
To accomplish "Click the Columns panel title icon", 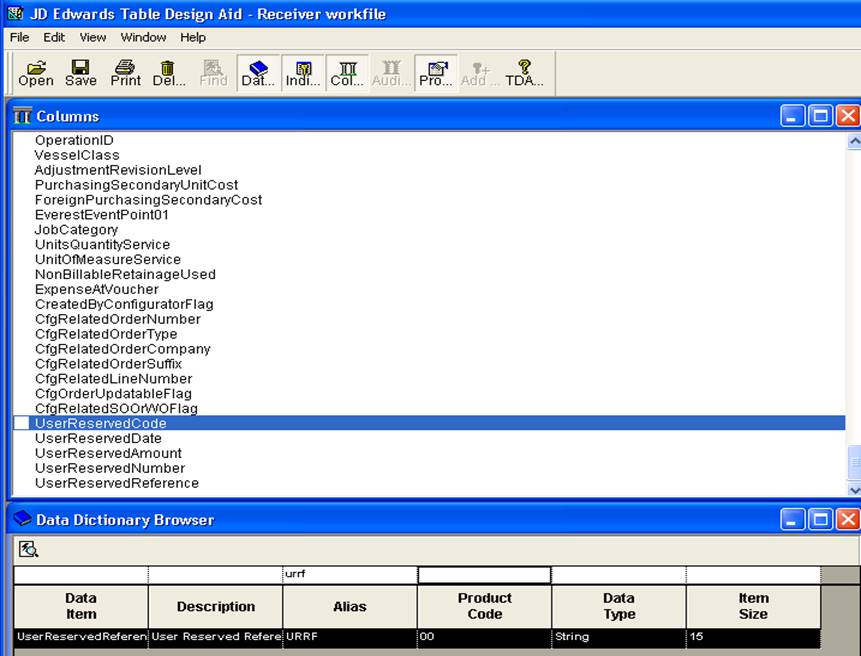I will pos(23,116).
